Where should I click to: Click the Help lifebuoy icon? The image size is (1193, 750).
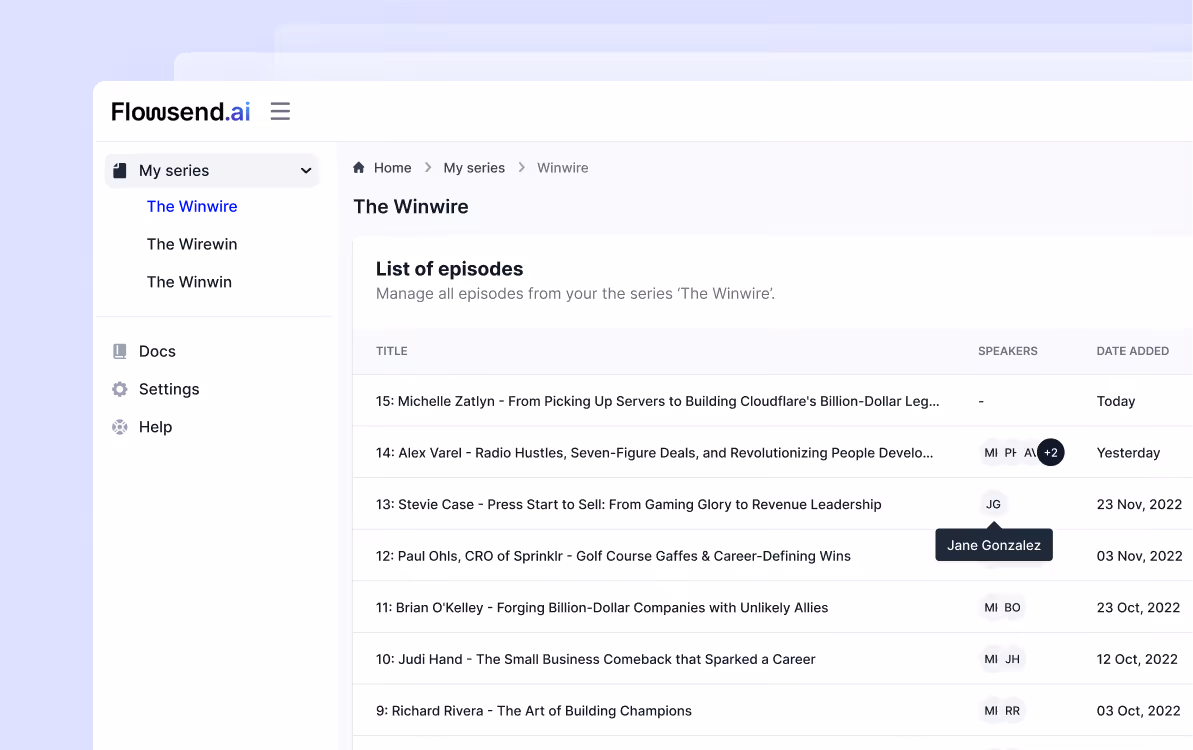pos(119,427)
